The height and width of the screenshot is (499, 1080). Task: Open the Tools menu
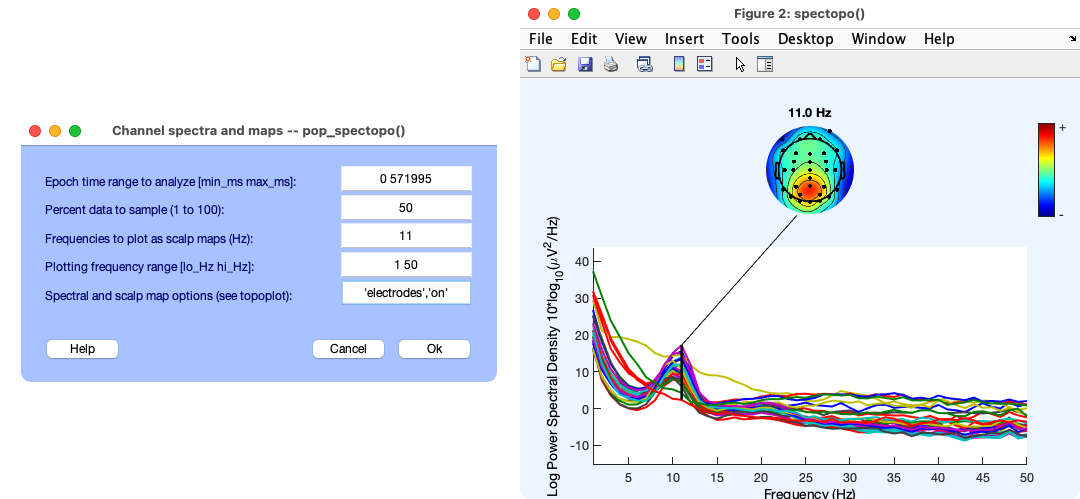point(740,39)
